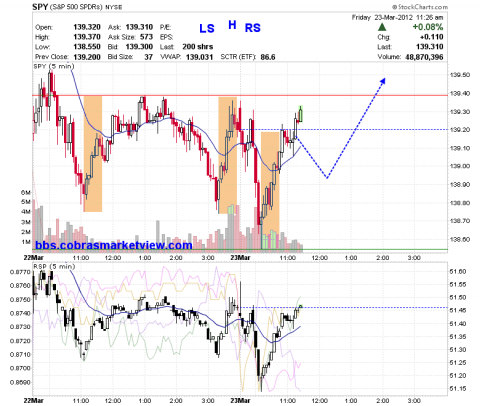
Task: Click the 0.8690 ratio axis label
Action: coord(20,382)
